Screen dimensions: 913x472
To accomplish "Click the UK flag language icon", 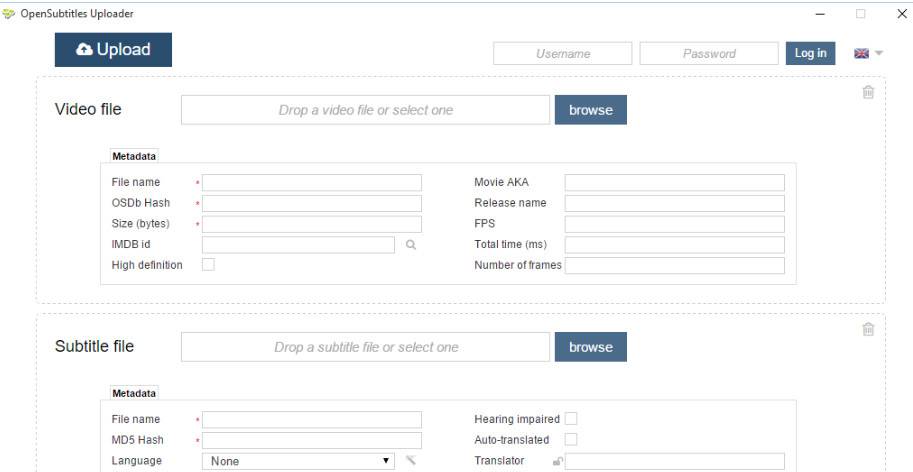I will coord(861,54).
